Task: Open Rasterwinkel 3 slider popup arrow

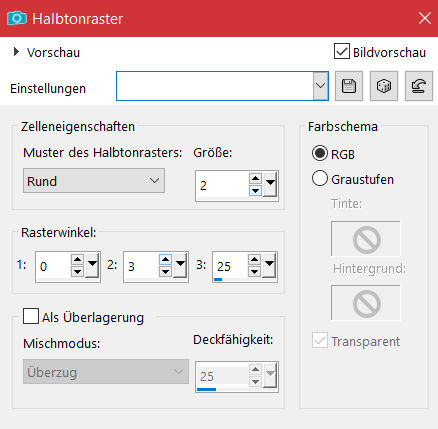Action: [269, 265]
